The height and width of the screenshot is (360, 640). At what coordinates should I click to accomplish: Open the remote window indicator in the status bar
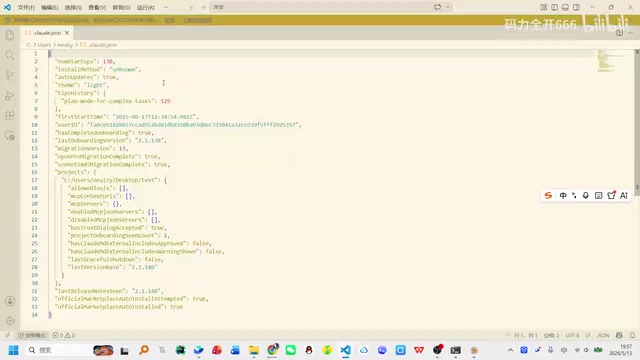(7, 335)
